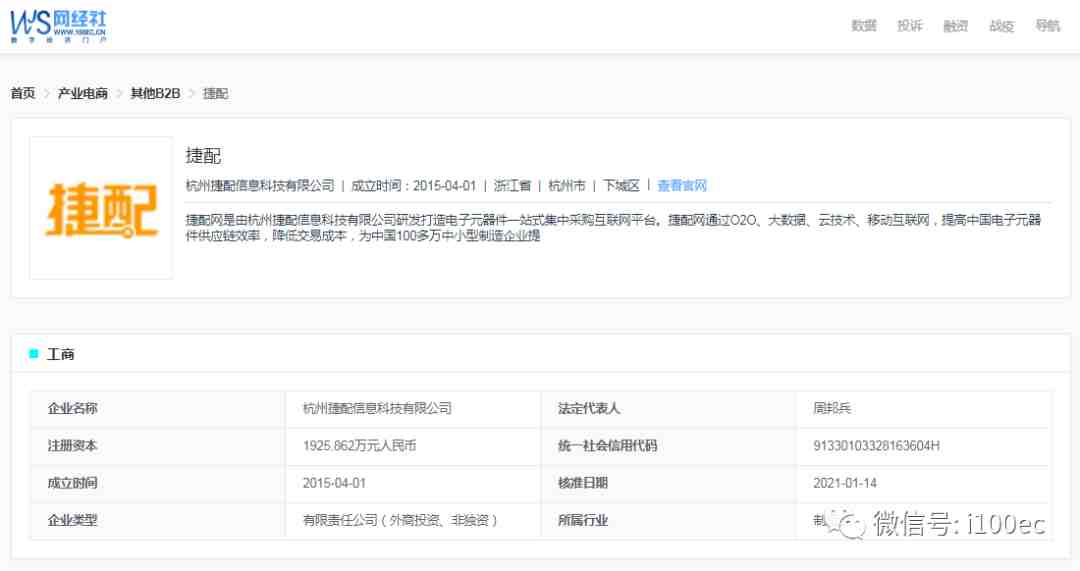Click the 捷配 company title heading
The width and height of the screenshot is (1080, 571).
pos(203,156)
